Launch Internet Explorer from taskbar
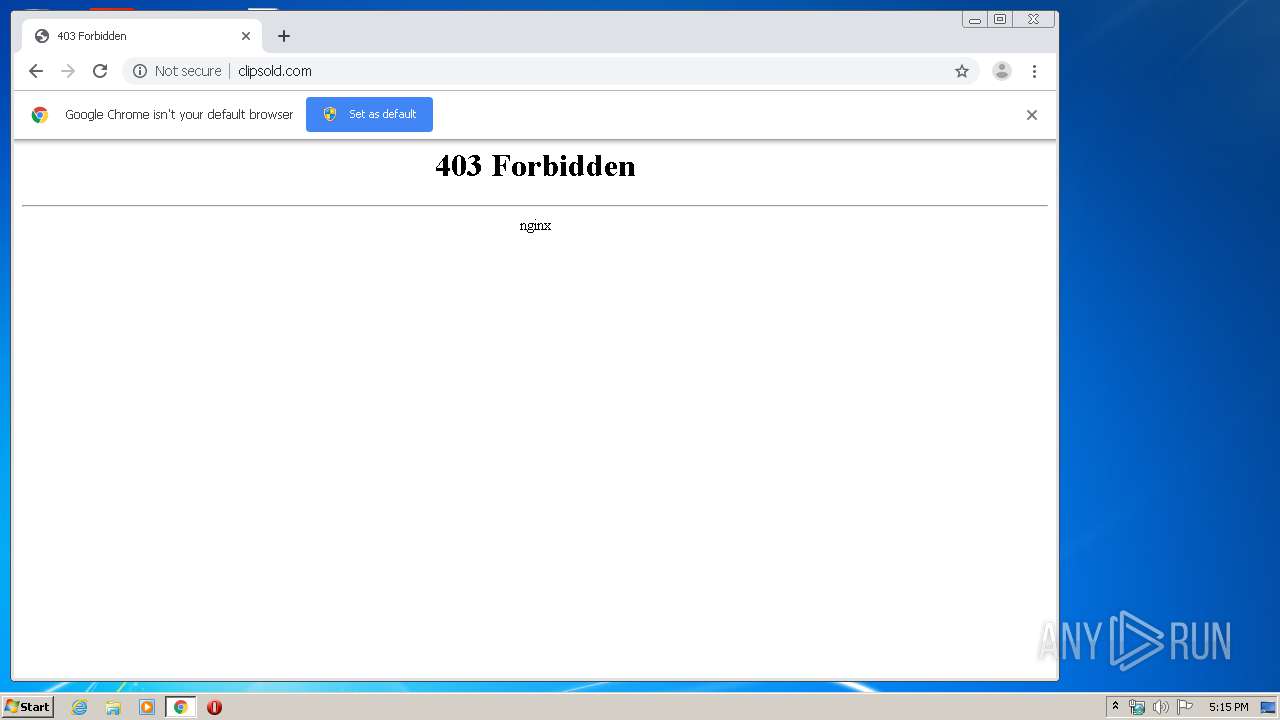 click(x=79, y=707)
